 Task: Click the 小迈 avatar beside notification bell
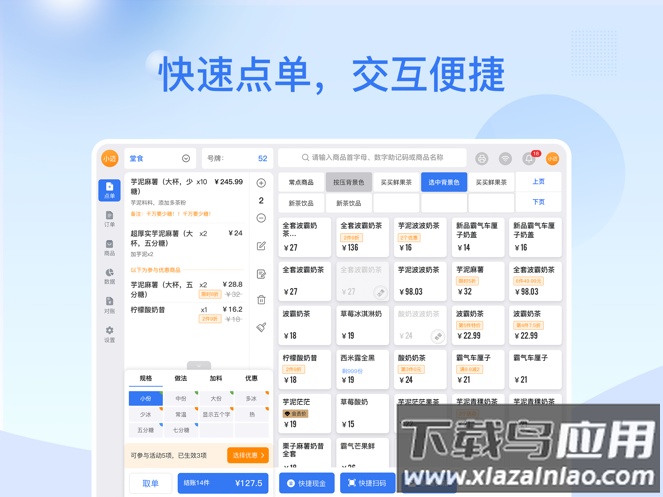(x=553, y=159)
